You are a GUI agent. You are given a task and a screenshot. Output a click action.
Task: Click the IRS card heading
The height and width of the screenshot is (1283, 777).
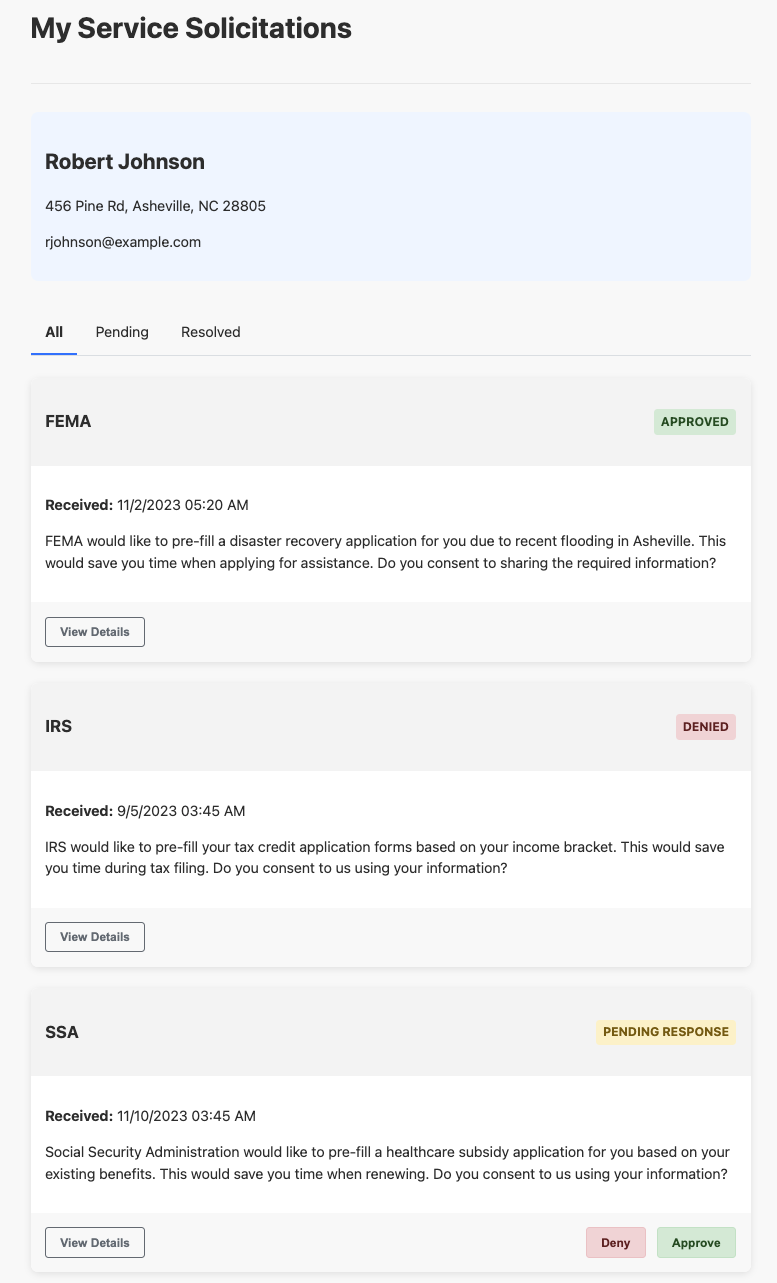pos(59,727)
